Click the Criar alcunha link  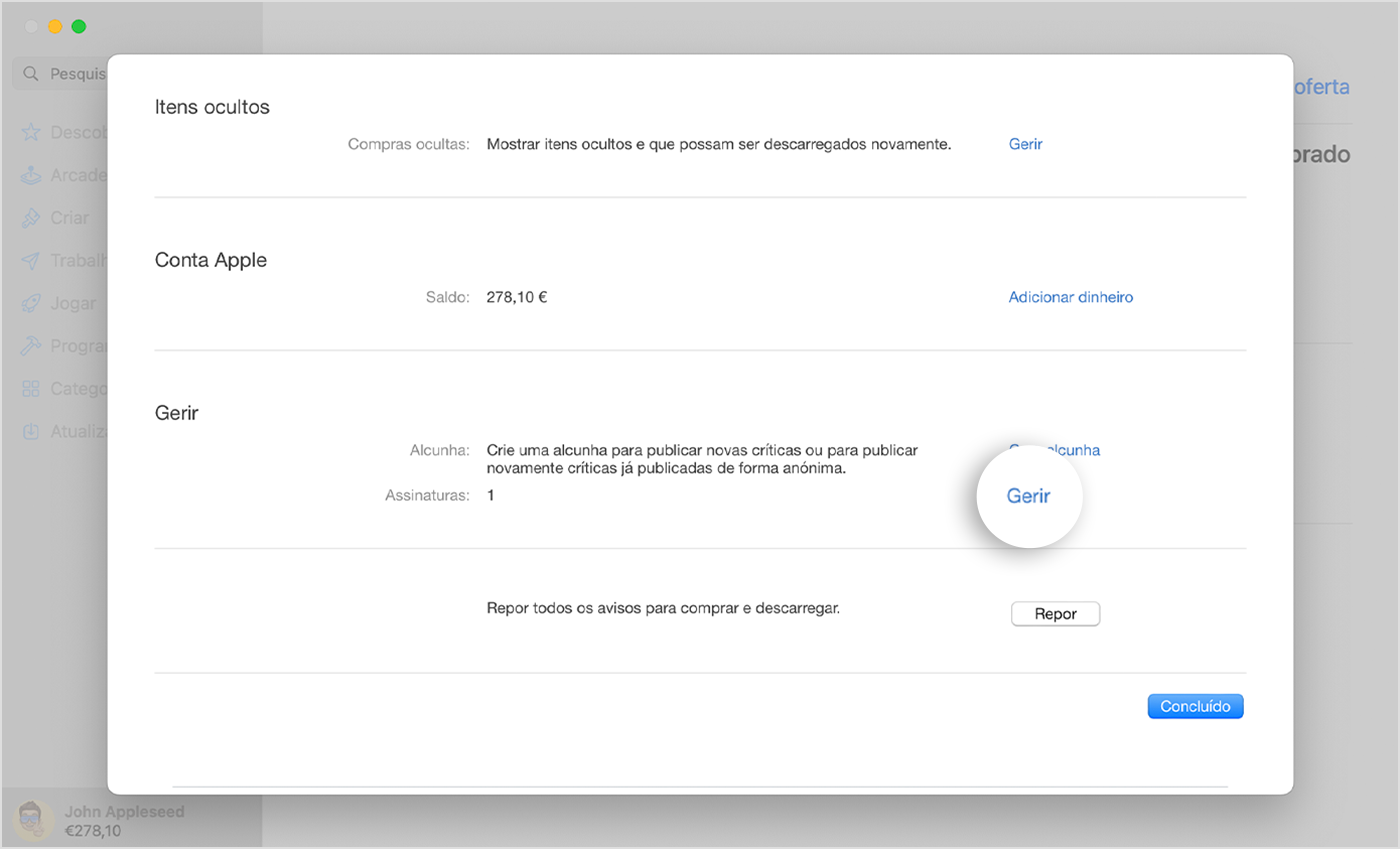point(1055,450)
